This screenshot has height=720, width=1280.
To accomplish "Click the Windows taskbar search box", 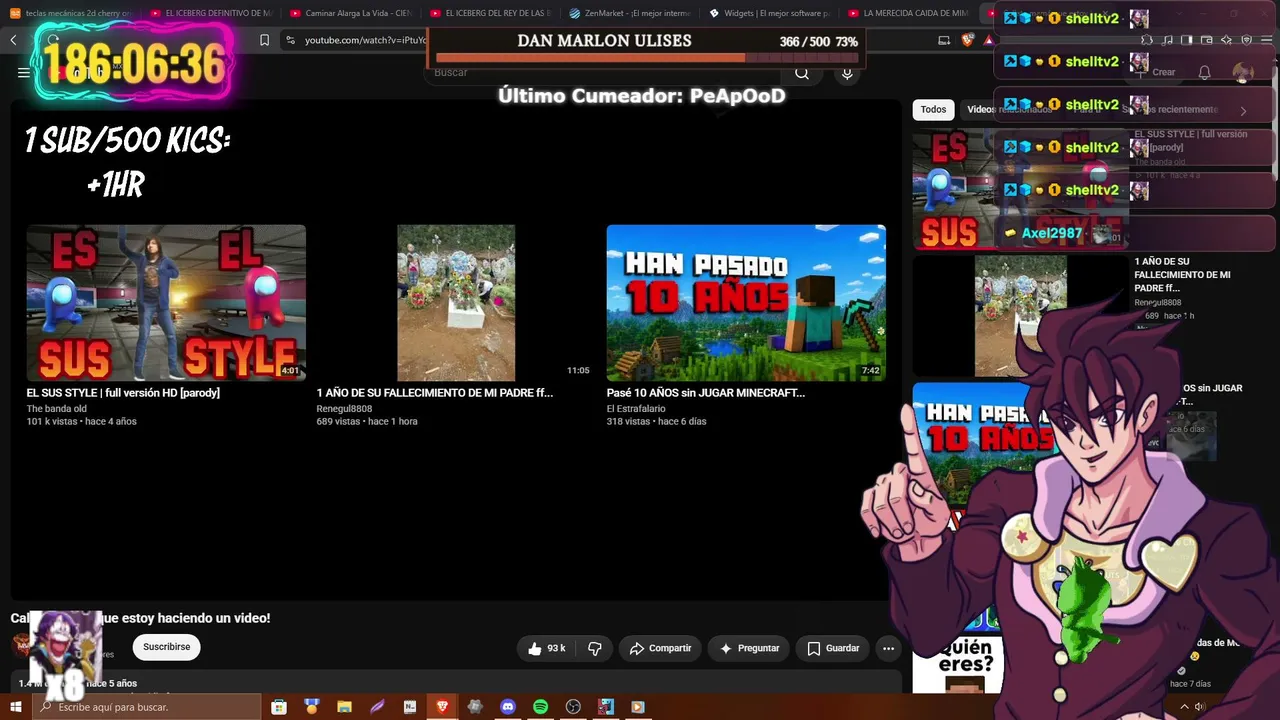I will point(146,707).
